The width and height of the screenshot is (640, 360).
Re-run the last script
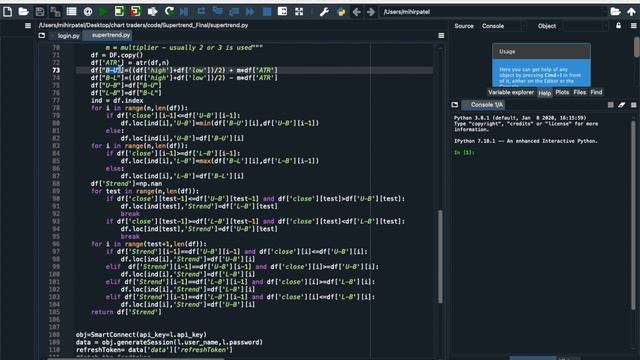(x=169, y=12)
